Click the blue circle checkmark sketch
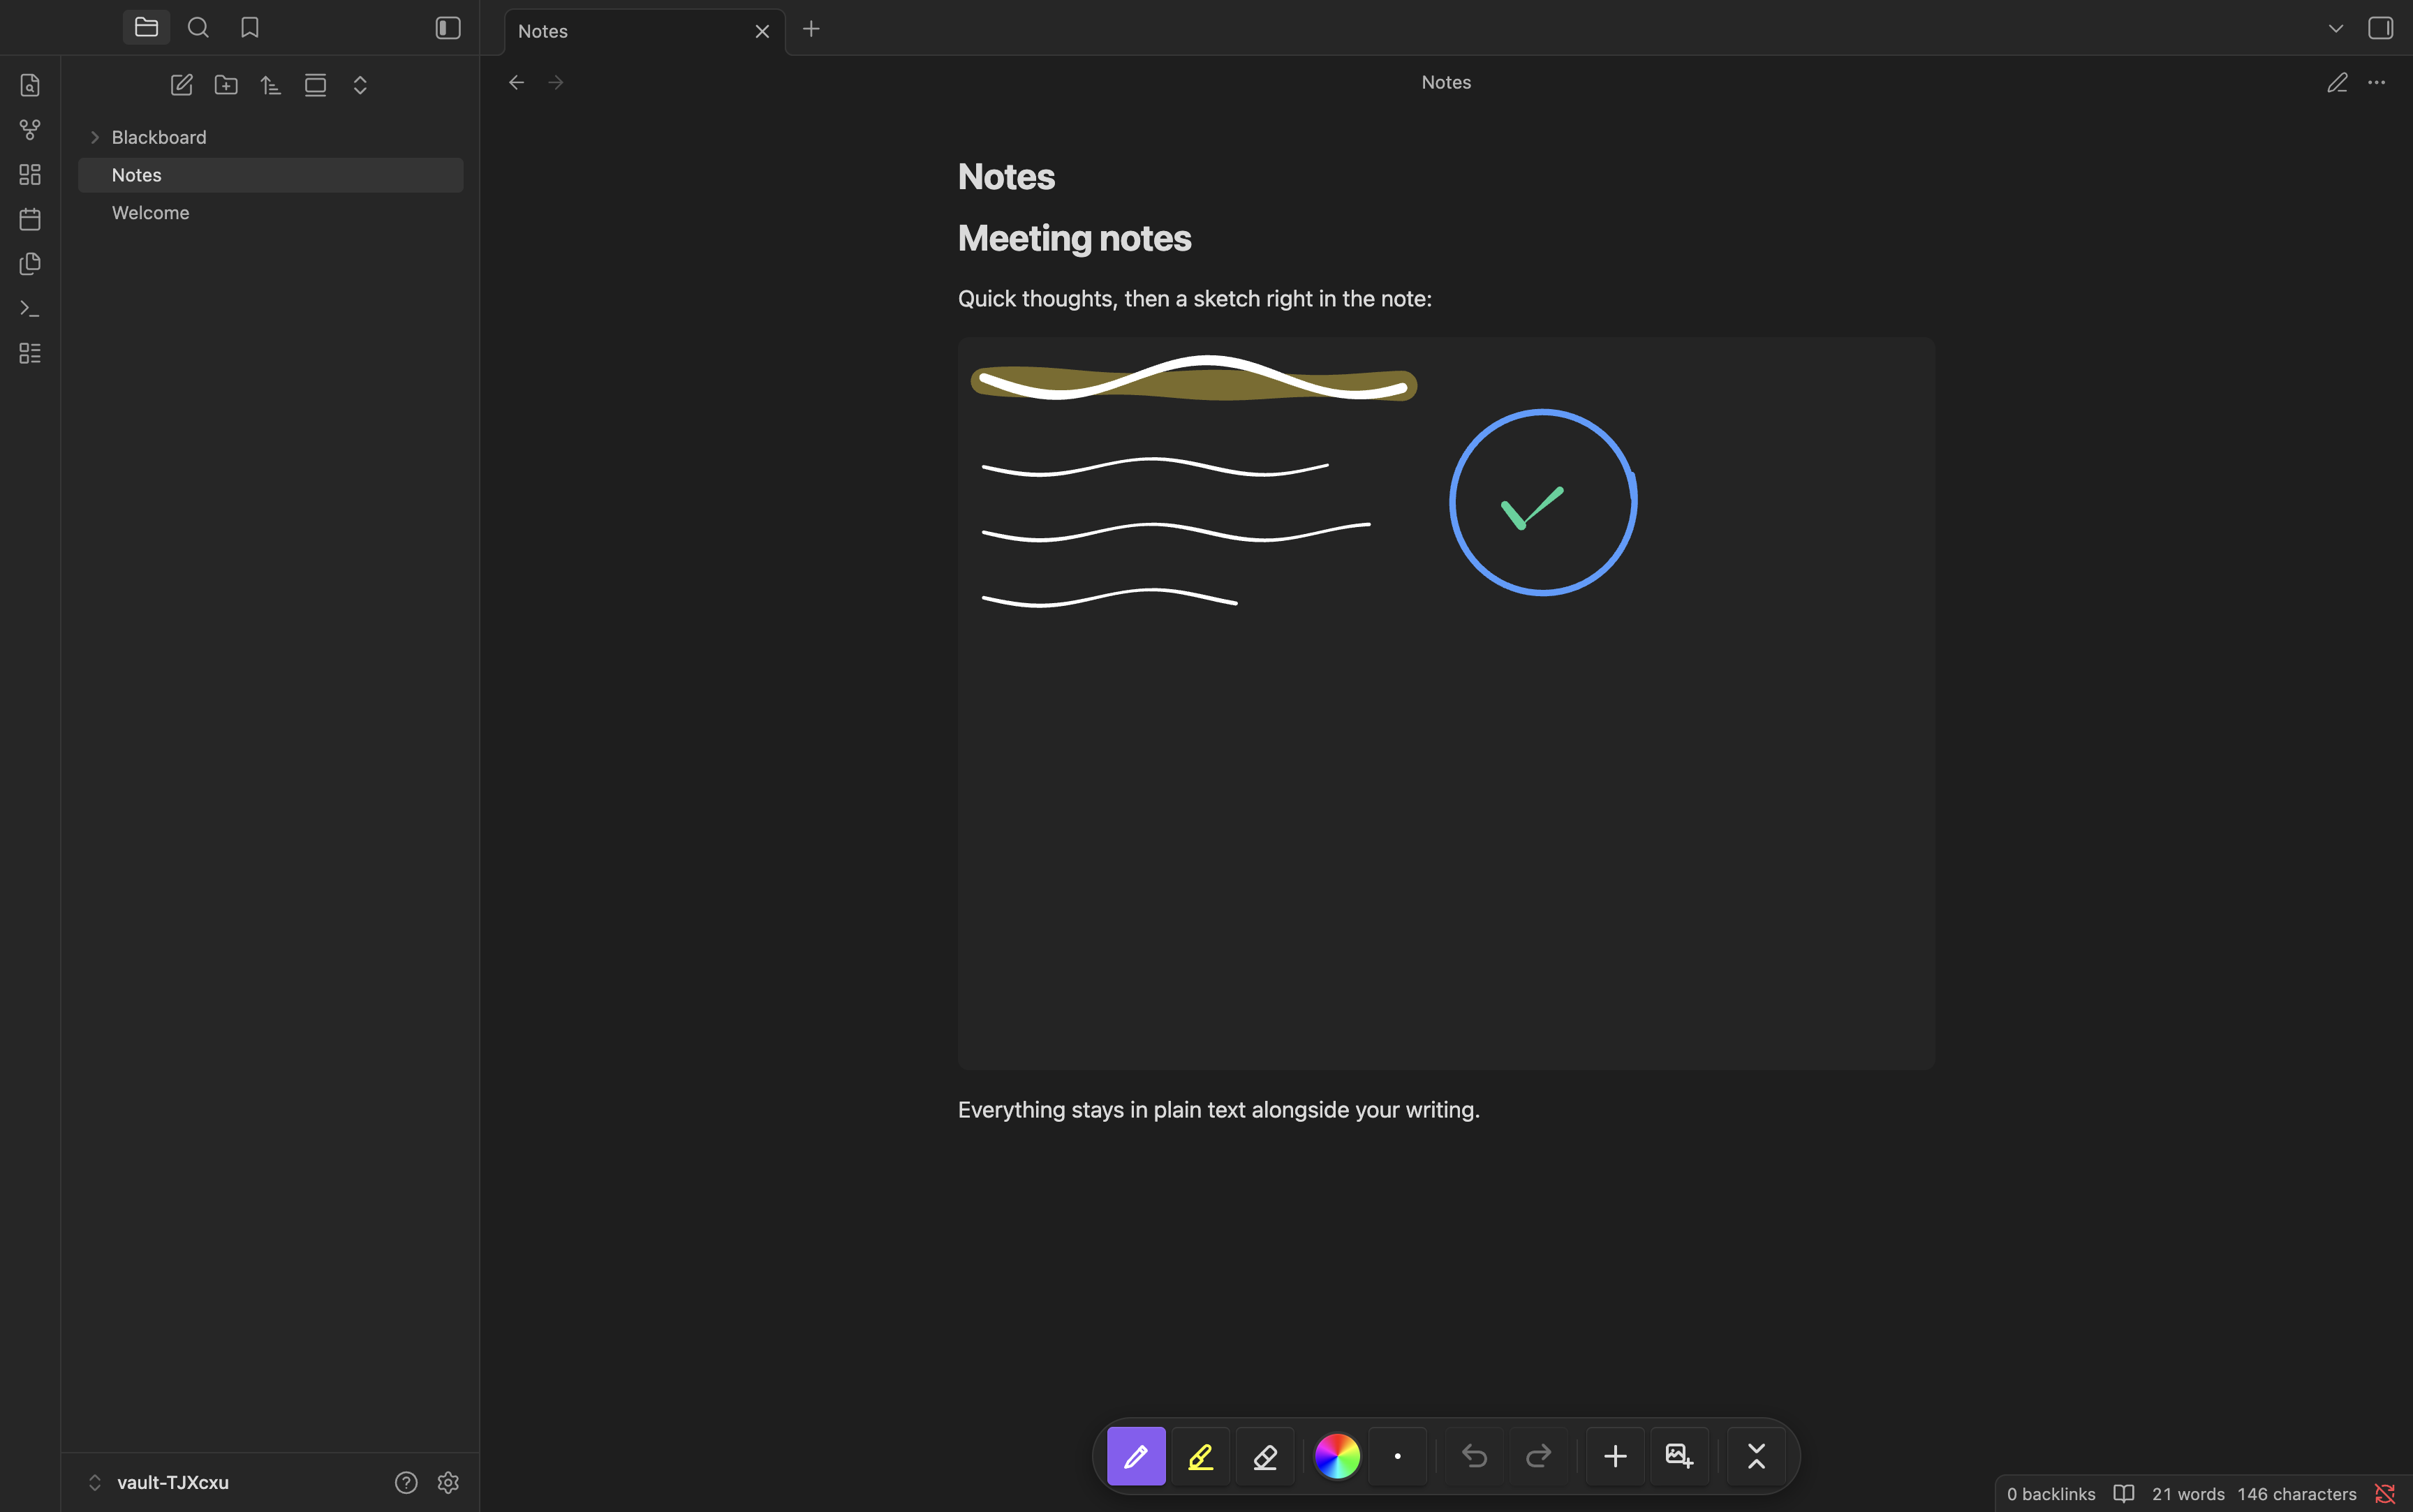 [1543, 503]
